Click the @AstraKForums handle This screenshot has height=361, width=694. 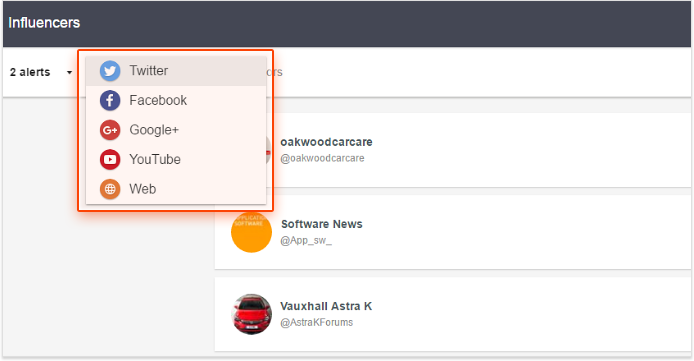point(316,323)
